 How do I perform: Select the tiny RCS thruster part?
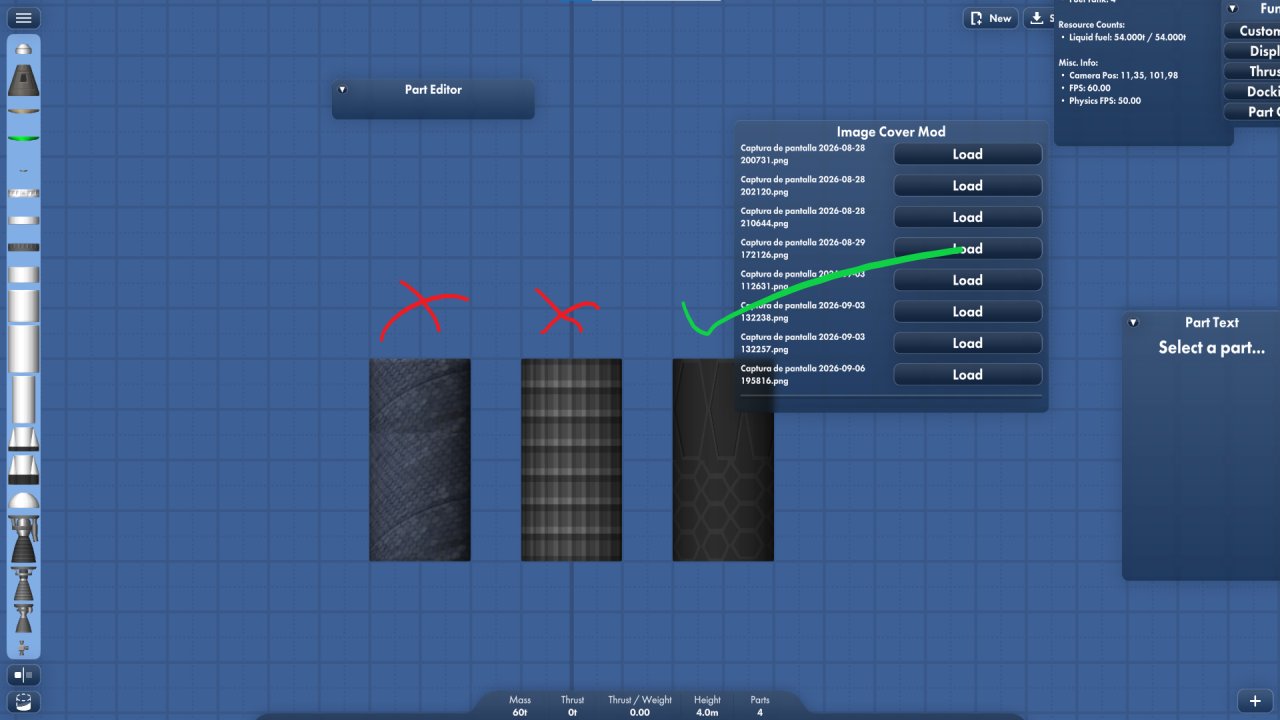24,647
